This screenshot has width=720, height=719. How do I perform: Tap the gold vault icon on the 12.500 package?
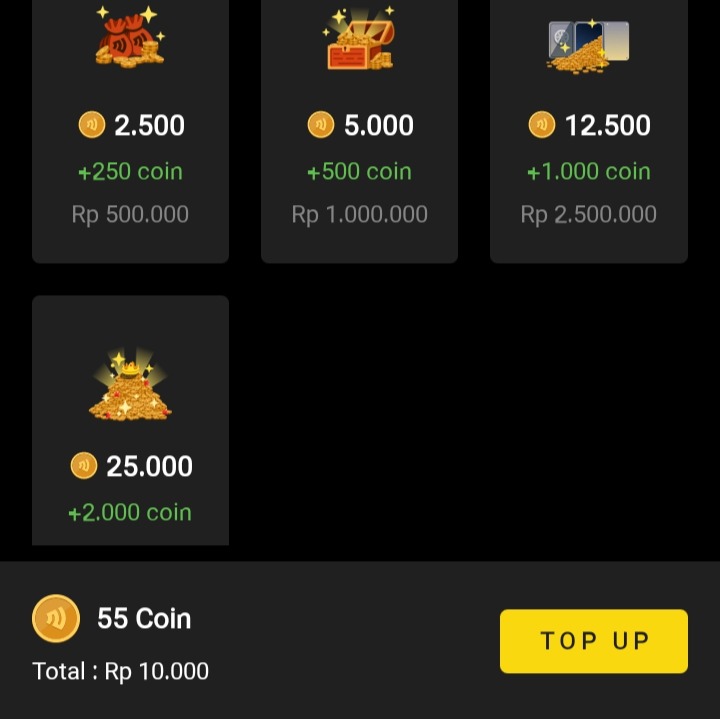[589, 46]
